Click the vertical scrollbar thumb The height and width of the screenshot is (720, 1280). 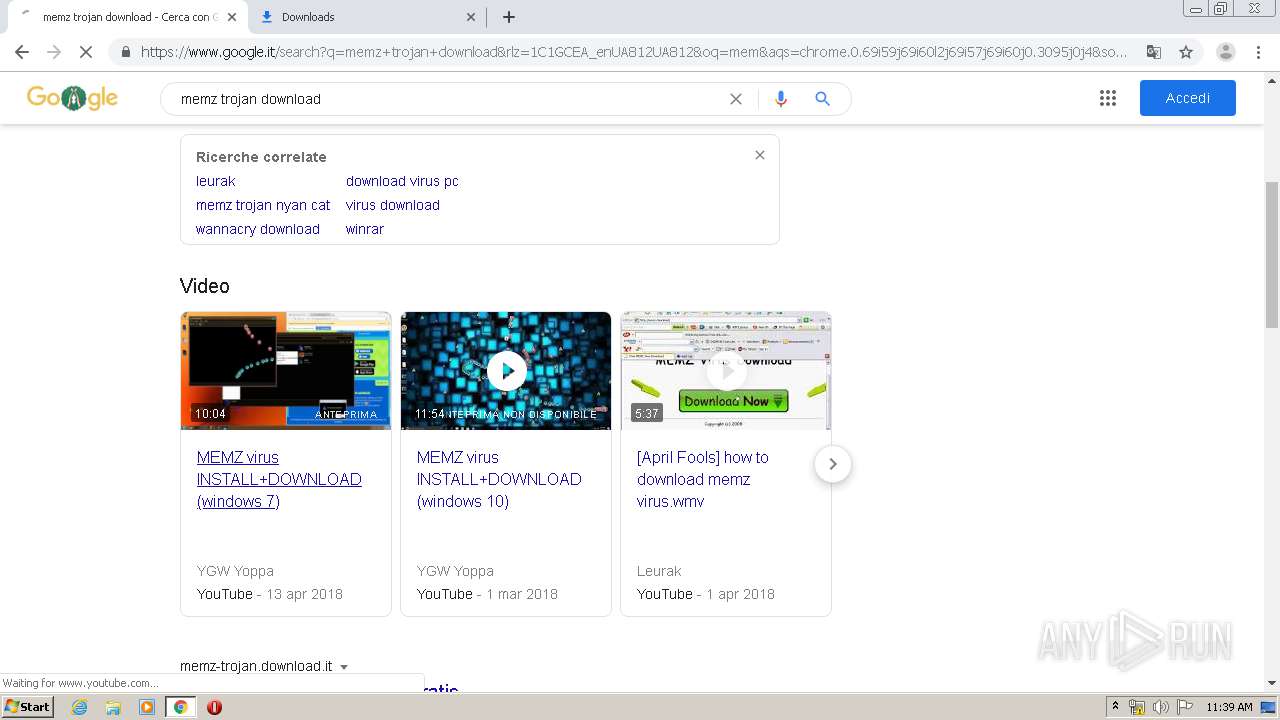[x=1272, y=255]
